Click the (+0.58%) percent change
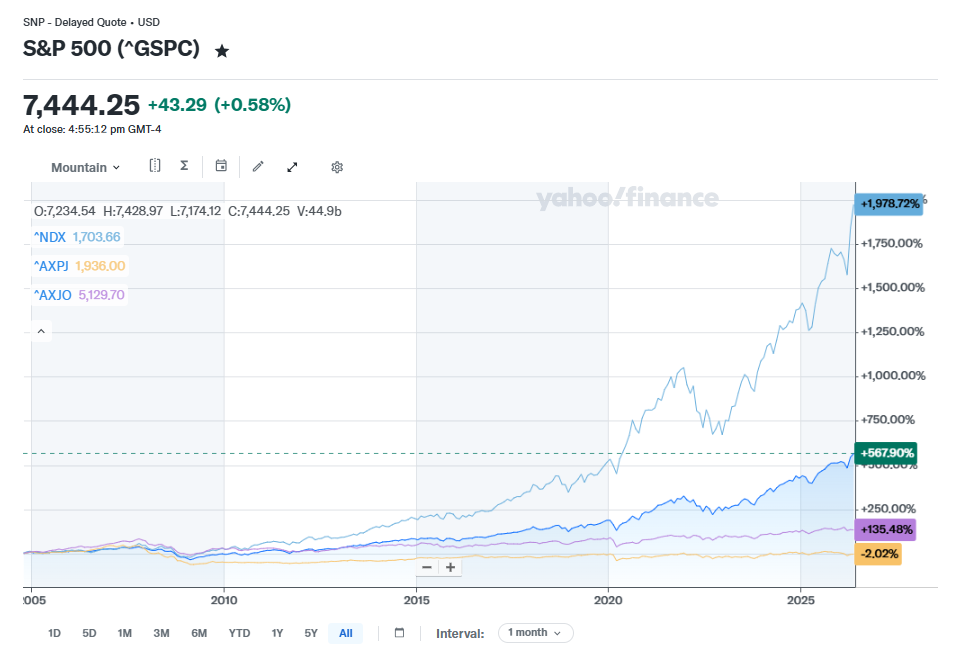The width and height of the screenshot is (957, 657). 253,105
